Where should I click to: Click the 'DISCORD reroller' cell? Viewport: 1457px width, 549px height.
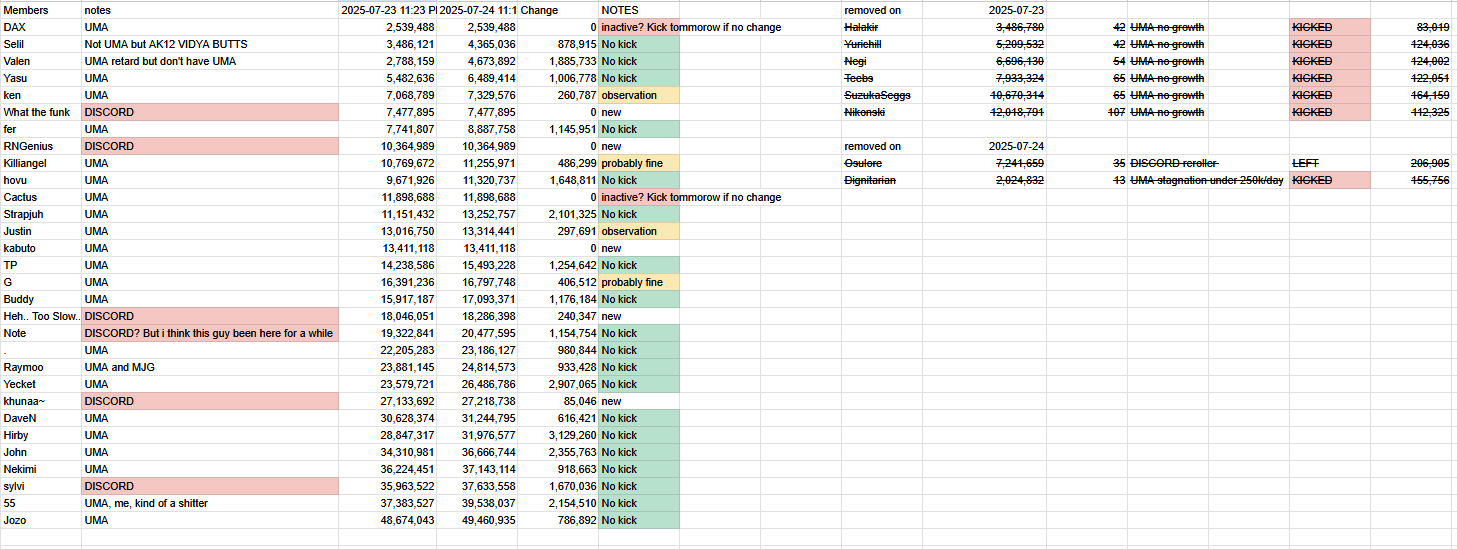pyautogui.click(x=1172, y=163)
